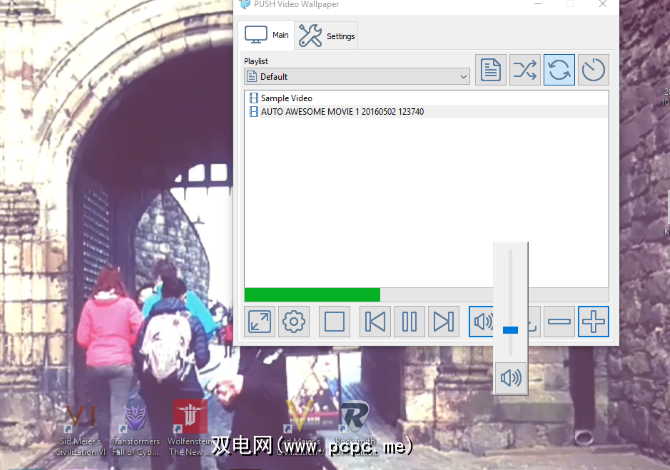670x470 pixels.
Task: Click the Rocksmith desktop shortcut
Action: coord(355,429)
